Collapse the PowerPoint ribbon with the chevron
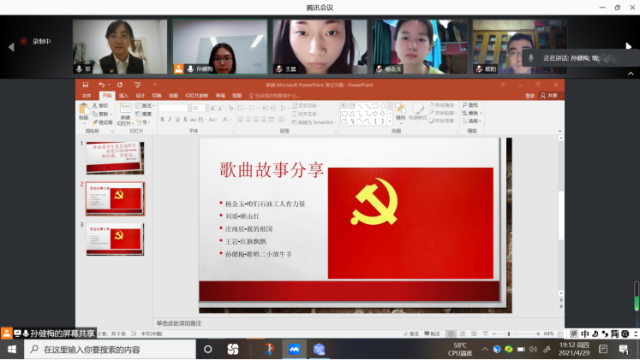Viewport: 640px width, 360px height. click(x=560, y=131)
